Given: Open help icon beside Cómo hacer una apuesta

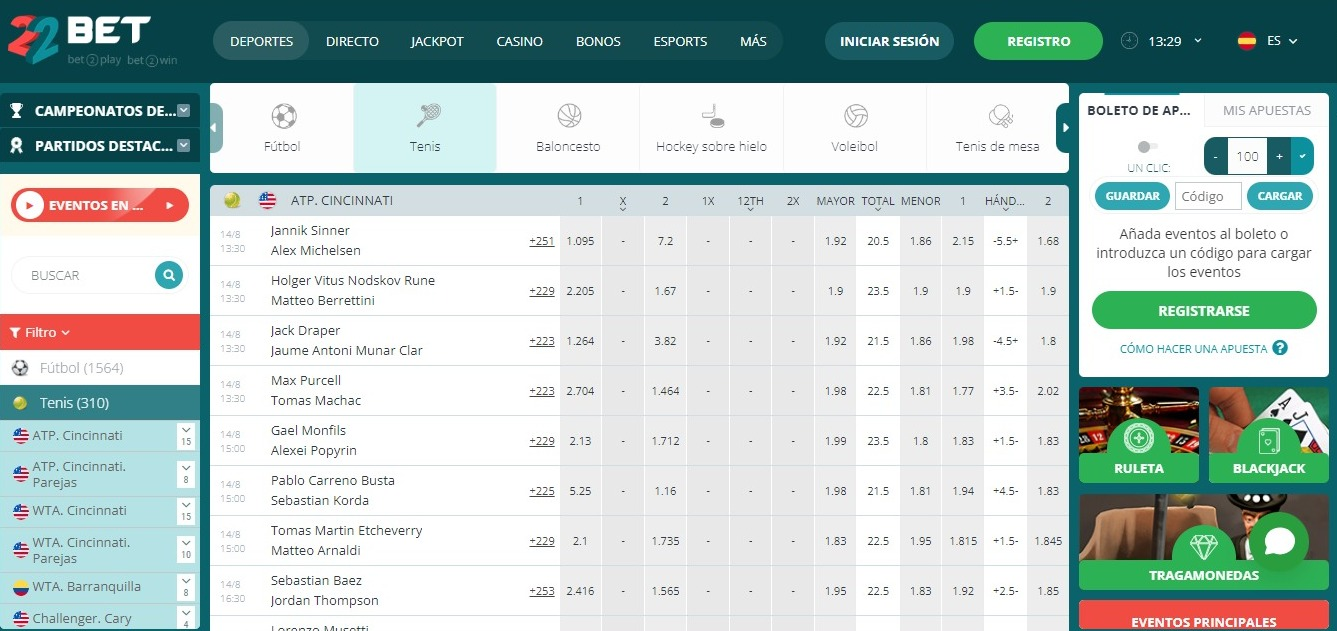Looking at the screenshot, I should [1279, 349].
